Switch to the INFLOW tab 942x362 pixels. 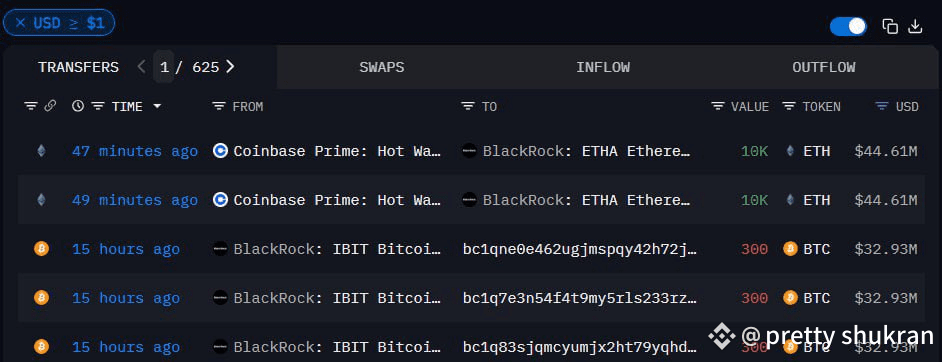603,67
